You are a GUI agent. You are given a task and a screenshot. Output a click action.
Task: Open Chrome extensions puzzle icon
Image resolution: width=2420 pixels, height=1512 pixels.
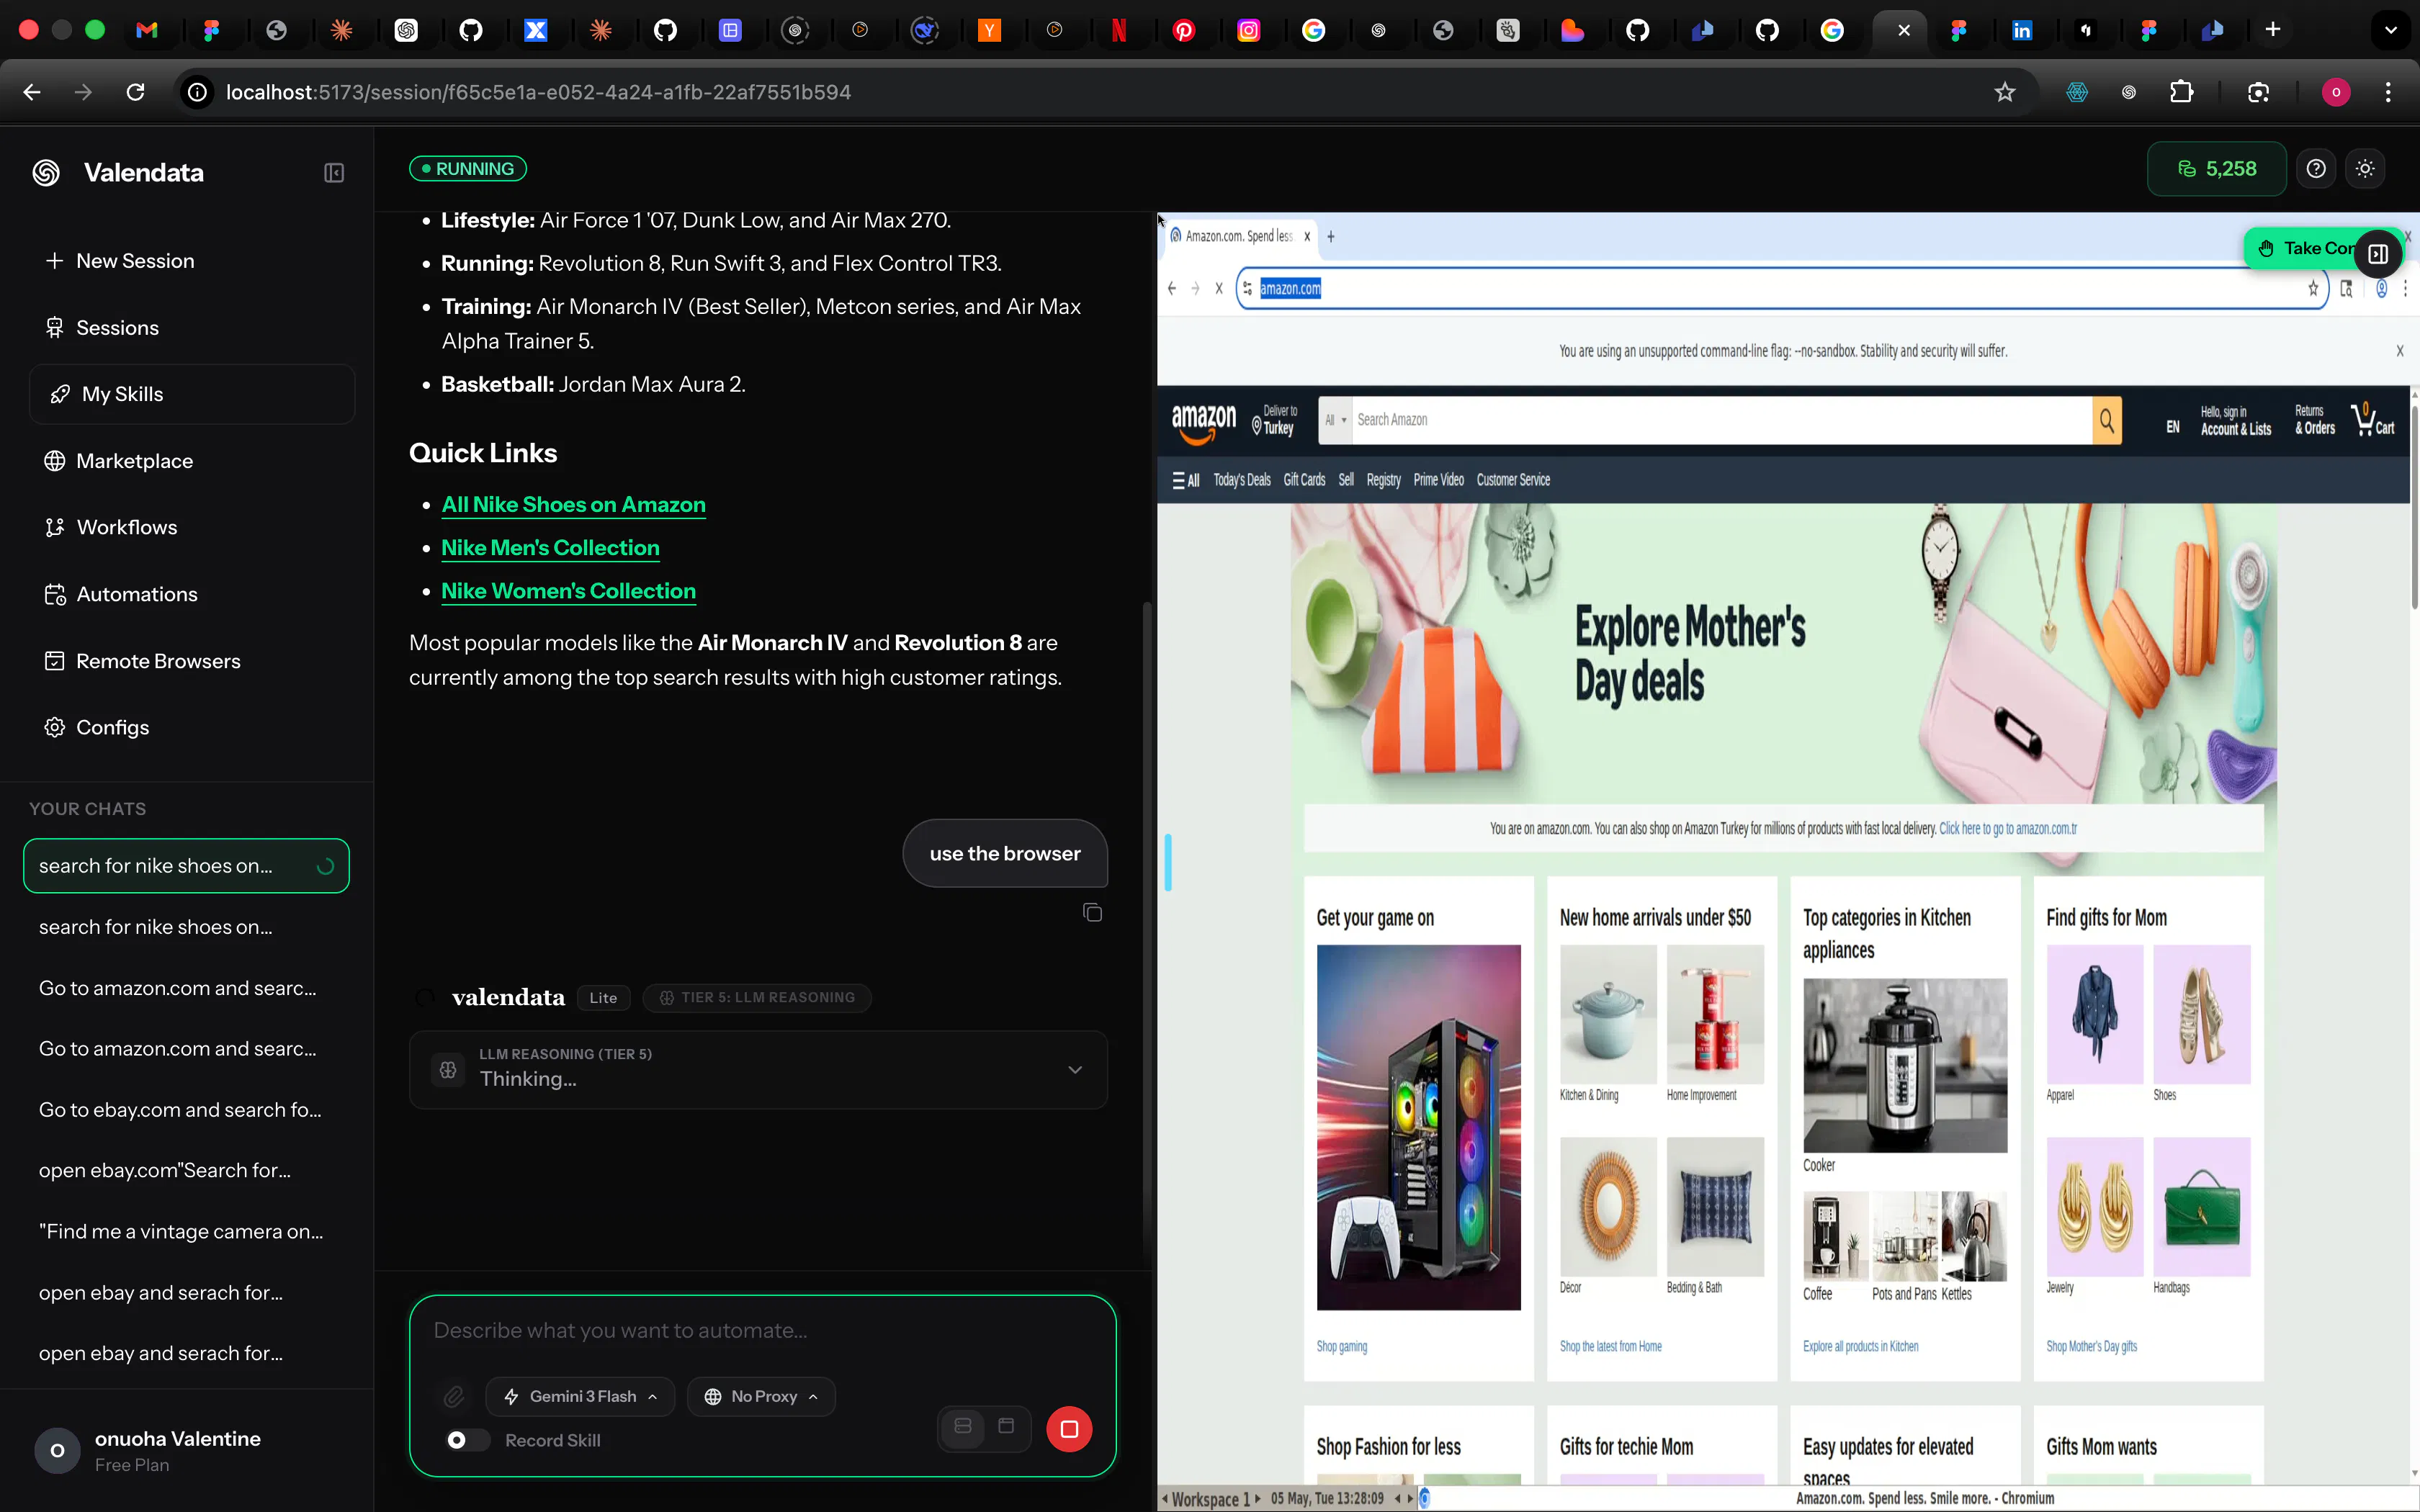2181,92
